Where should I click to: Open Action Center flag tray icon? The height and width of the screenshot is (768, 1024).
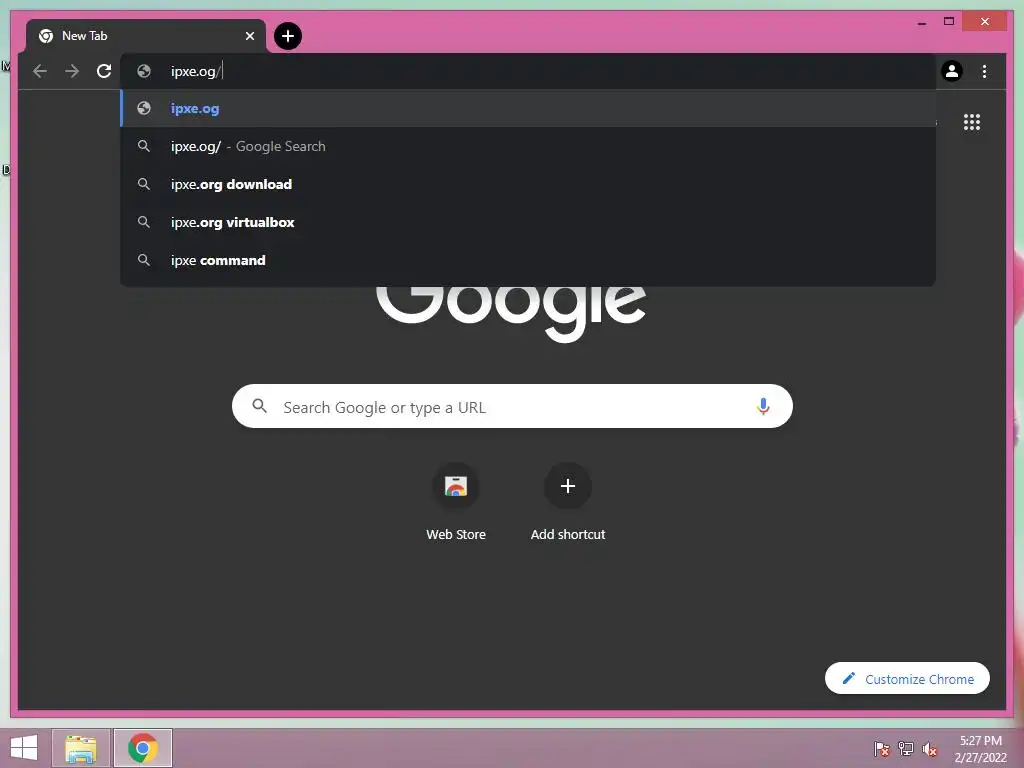click(x=882, y=748)
